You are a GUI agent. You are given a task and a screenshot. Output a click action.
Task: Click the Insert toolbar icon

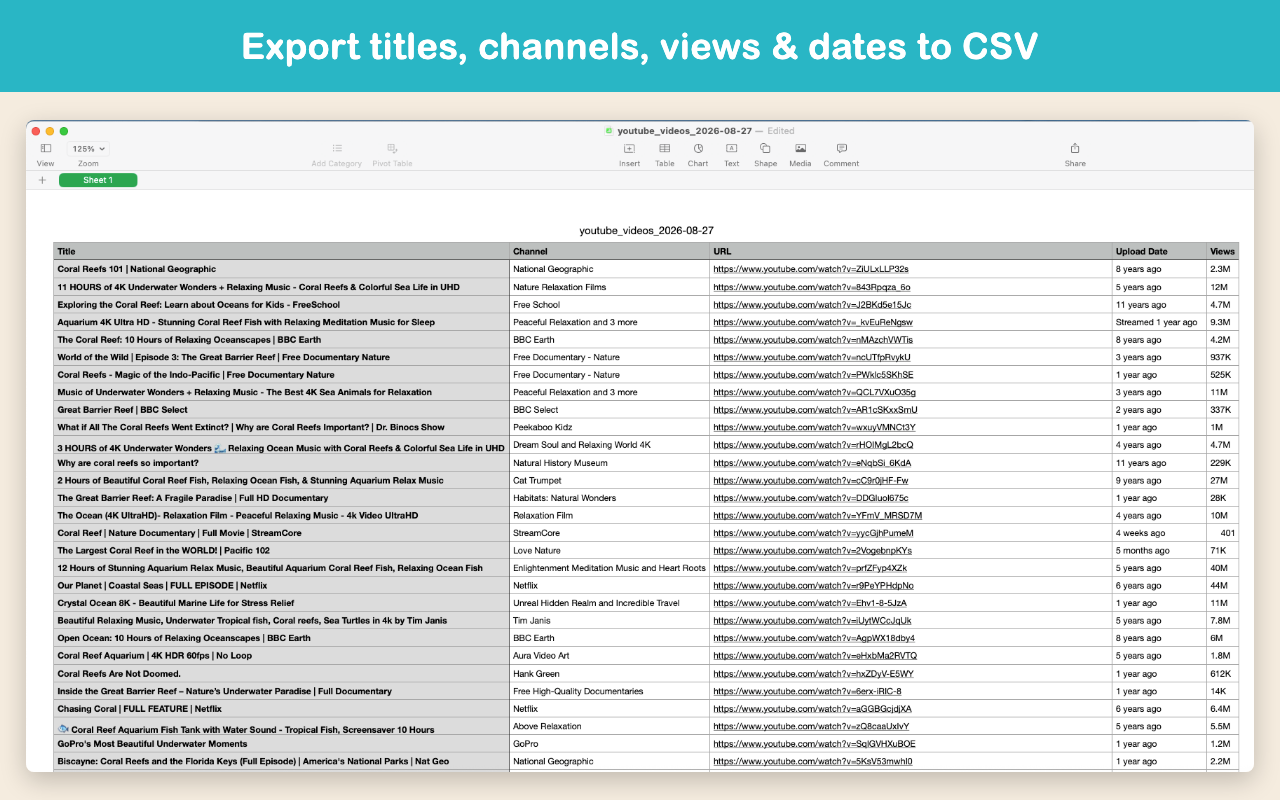coord(629,148)
